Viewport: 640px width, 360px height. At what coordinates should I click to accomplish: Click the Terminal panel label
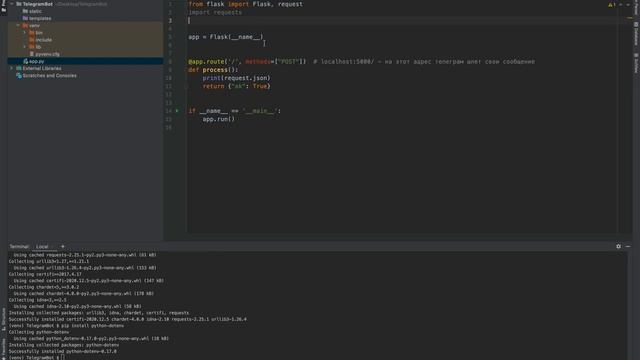[19, 247]
